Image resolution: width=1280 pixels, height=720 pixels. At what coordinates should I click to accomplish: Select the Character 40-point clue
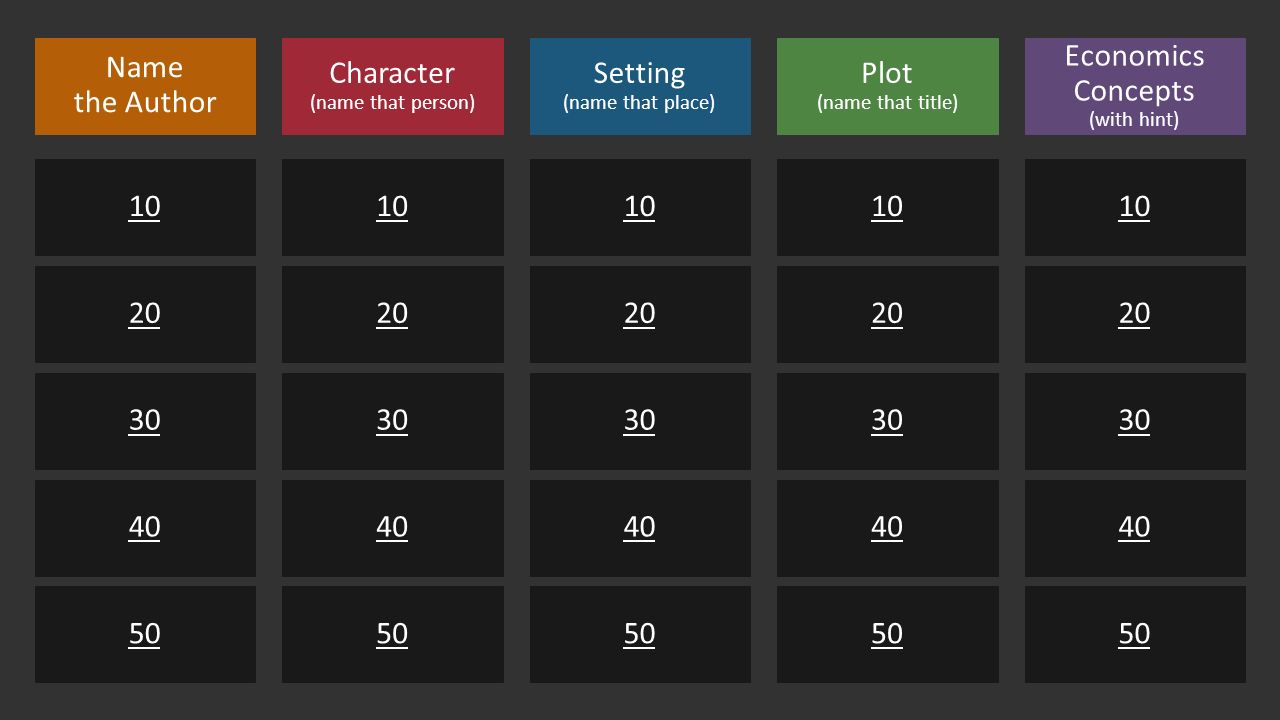click(392, 527)
